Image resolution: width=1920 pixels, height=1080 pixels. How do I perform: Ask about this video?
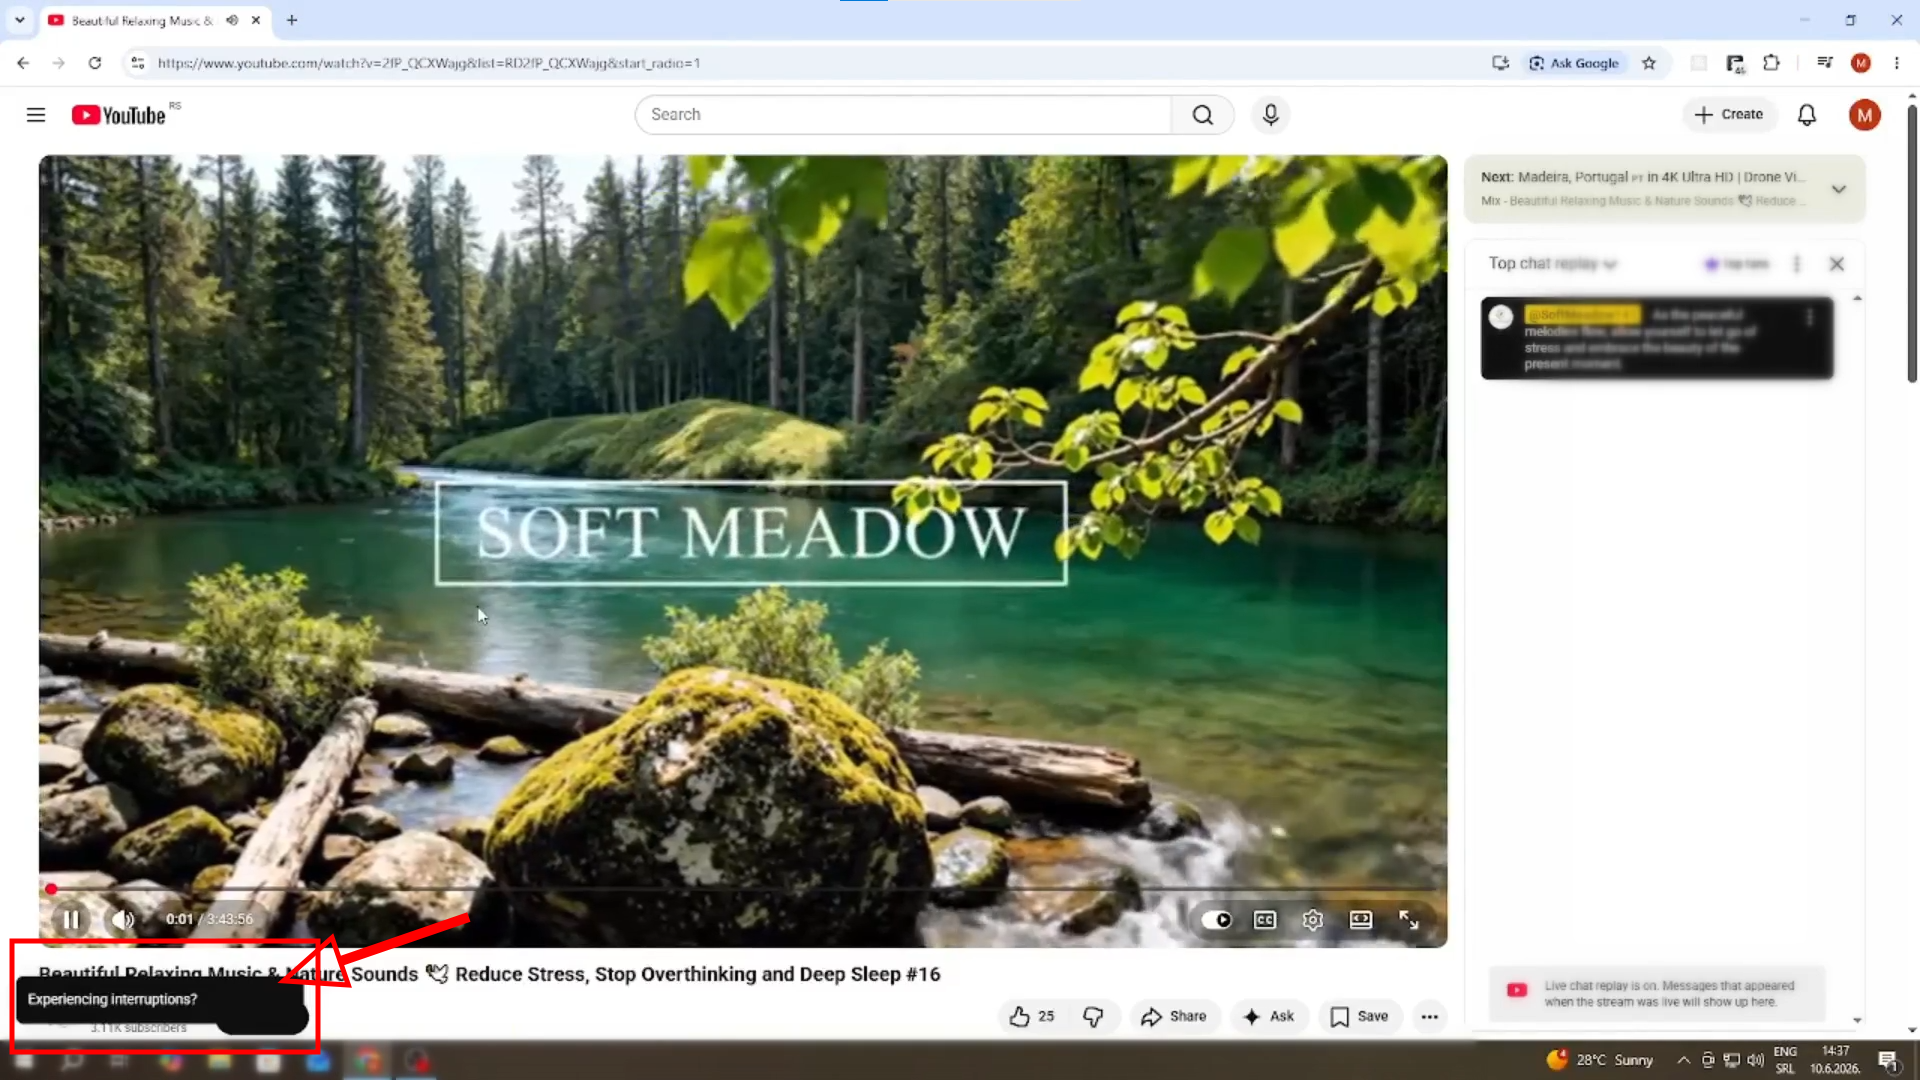1269,1016
